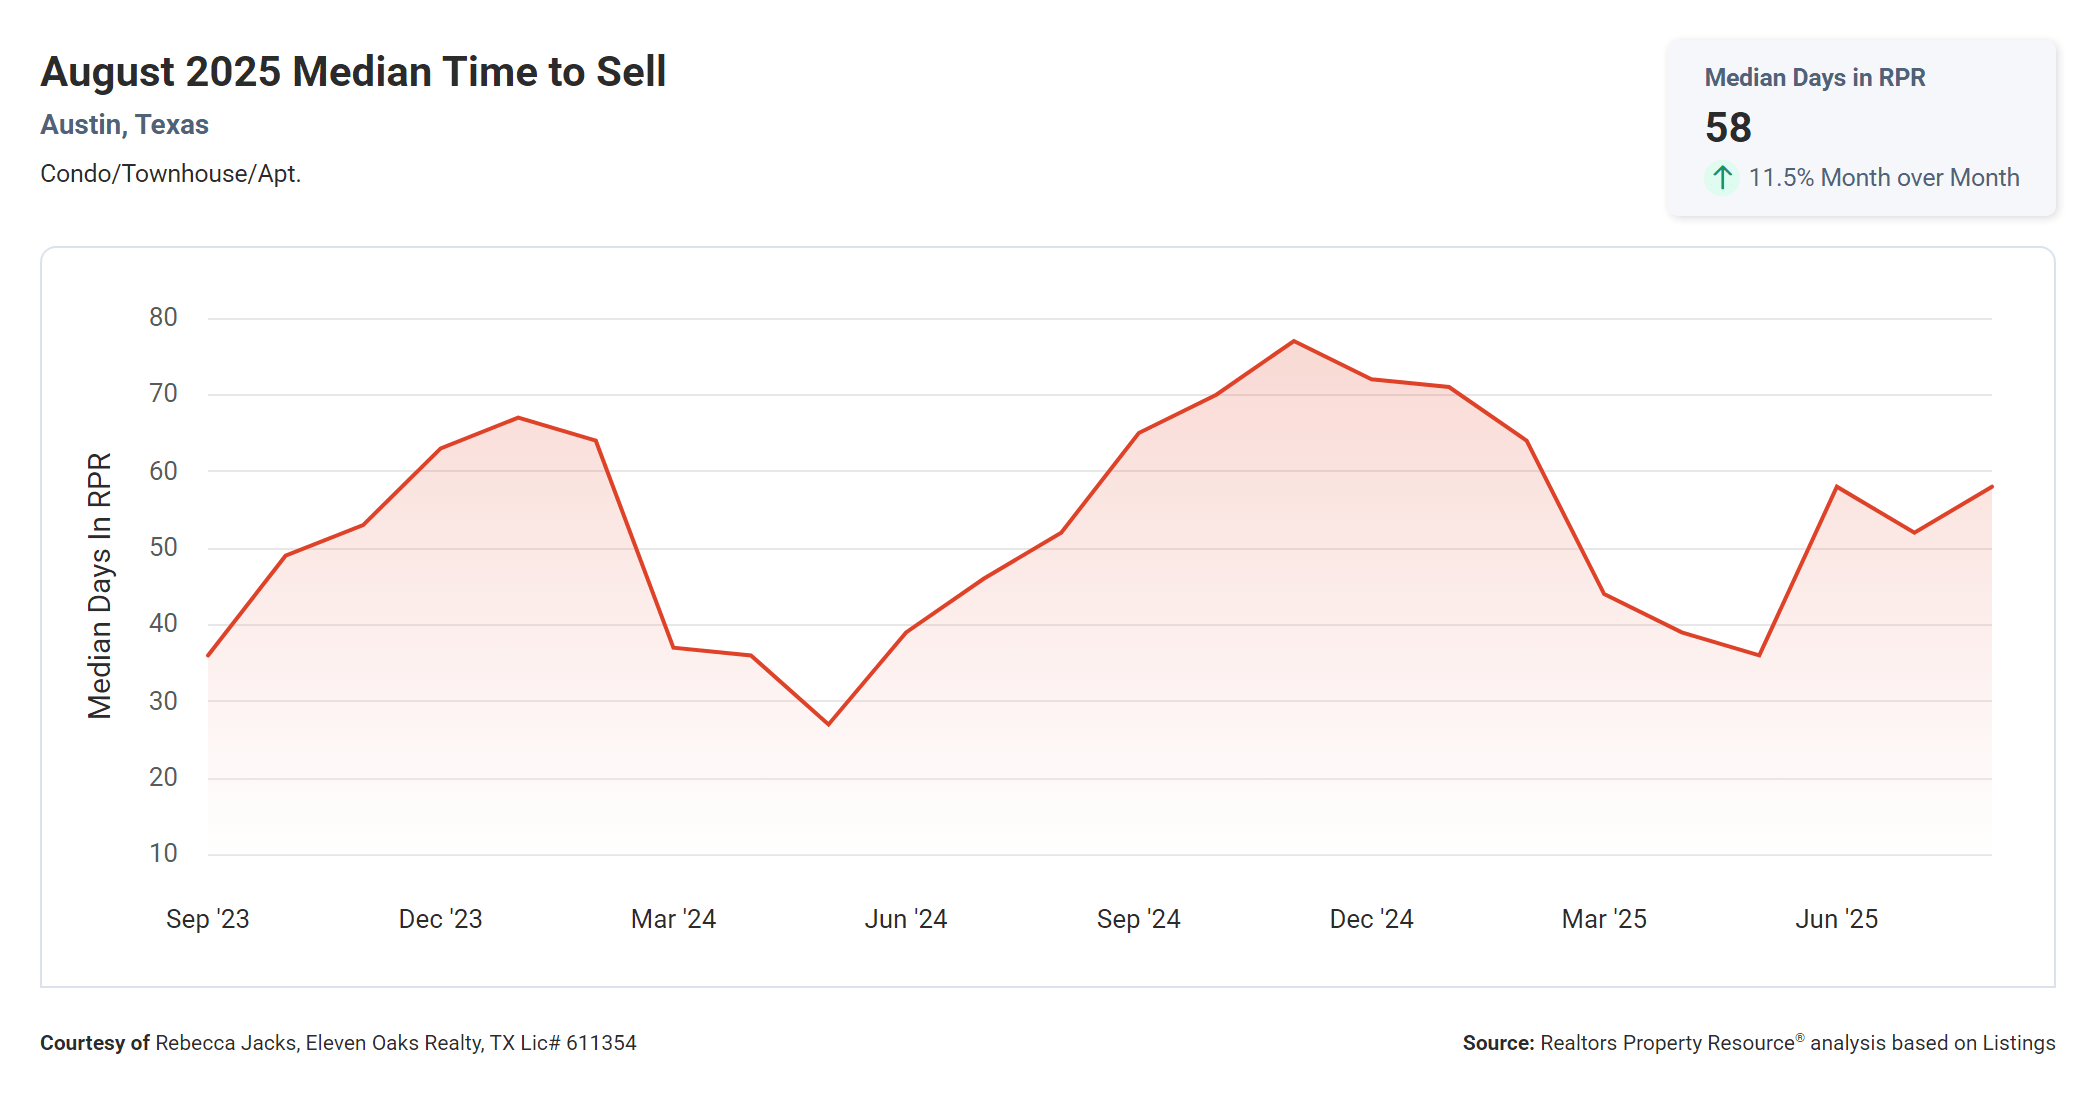Click the Dec '23 x-axis label
The height and width of the screenshot is (1100, 2096).
click(440, 919)
